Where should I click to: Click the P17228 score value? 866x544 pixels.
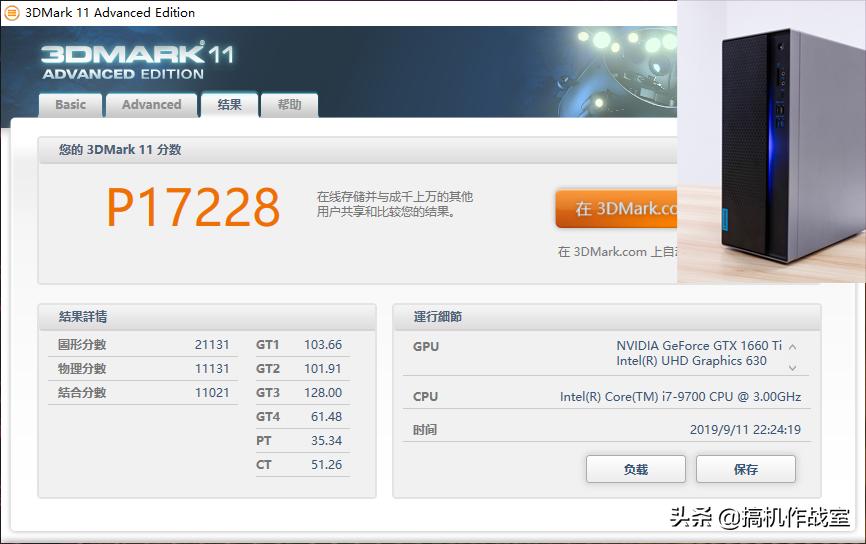pyautogui.click(x=193, y=207)
